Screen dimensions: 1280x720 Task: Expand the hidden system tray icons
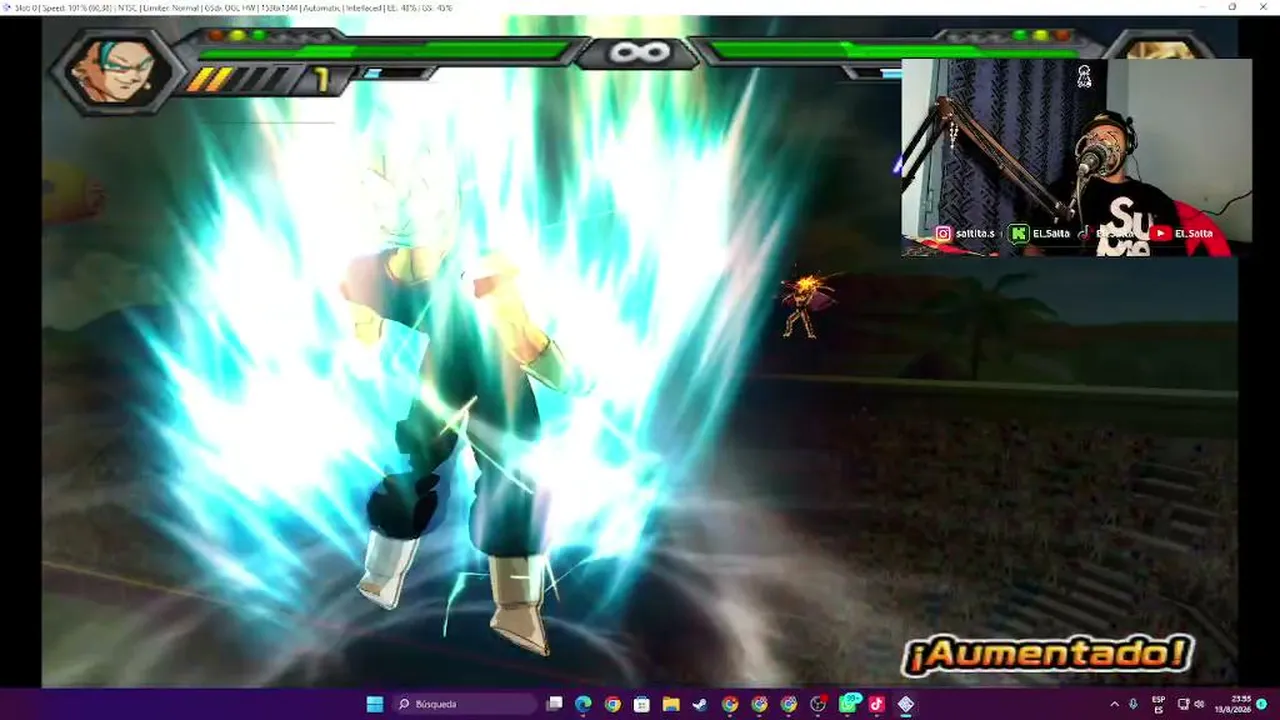[1115, 704]
